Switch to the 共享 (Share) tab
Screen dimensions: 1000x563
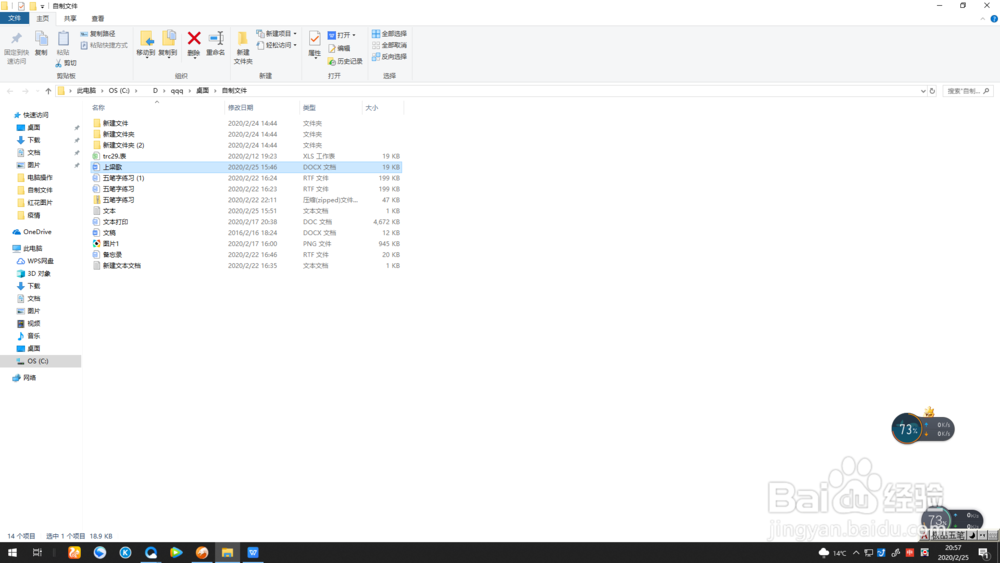[70, 18]
